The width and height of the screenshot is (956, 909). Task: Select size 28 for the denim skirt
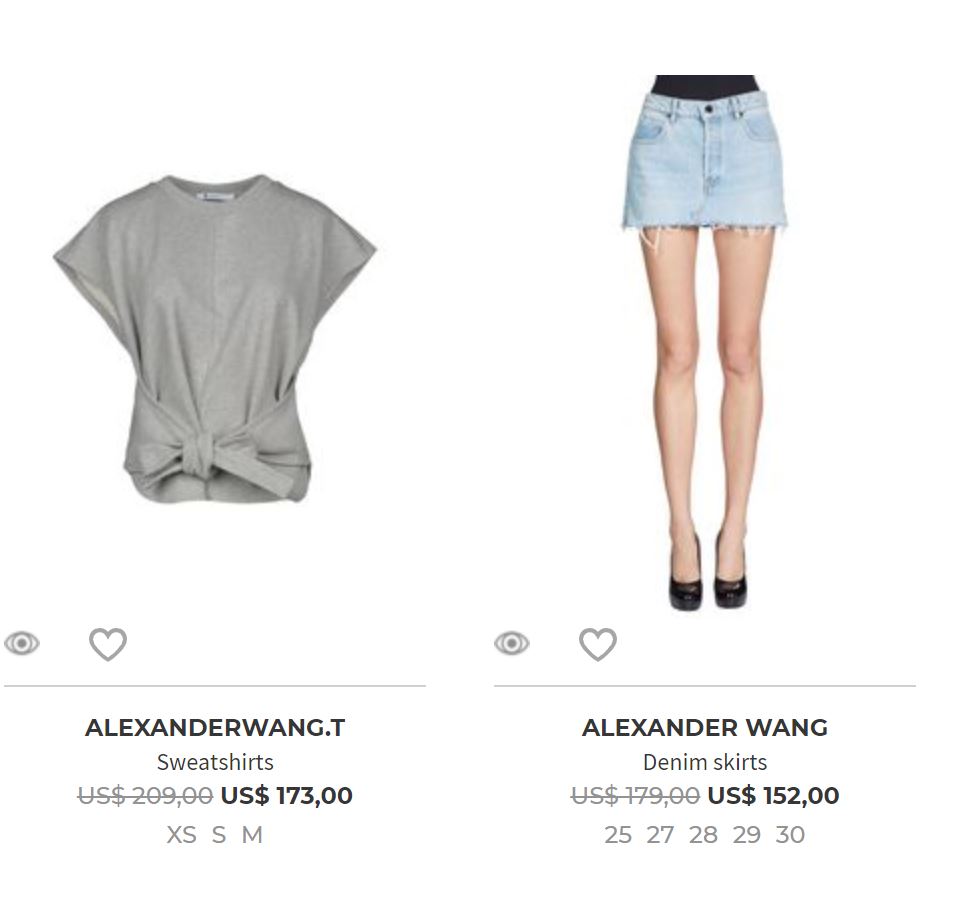coord(704,835)
